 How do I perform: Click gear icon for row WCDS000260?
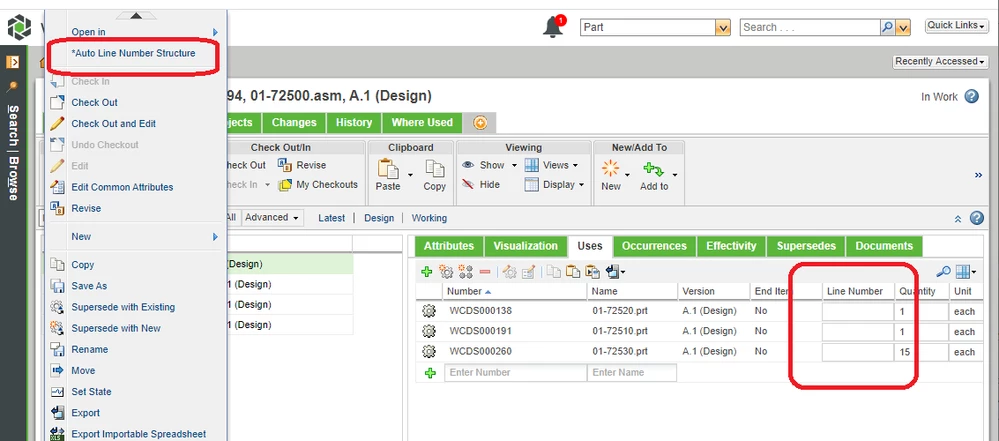pyautogui.click(x=429, y=352)
